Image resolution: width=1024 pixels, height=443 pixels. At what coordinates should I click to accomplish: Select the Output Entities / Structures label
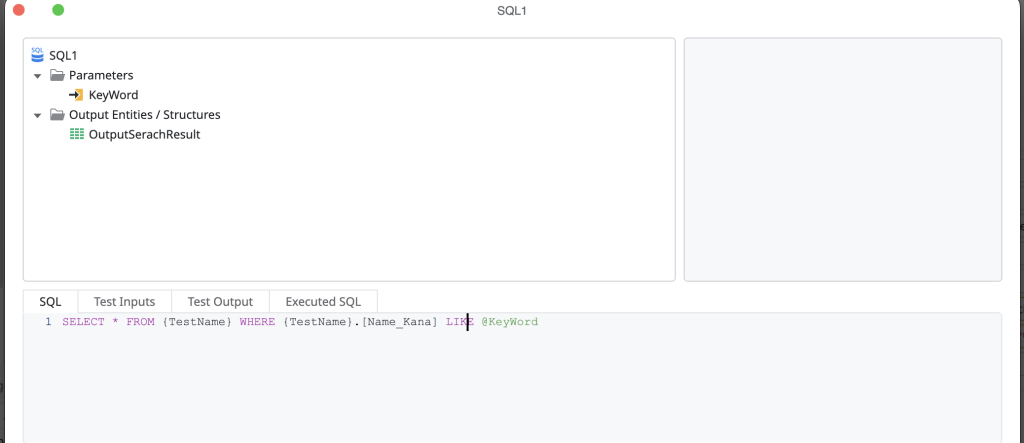(x=144, y=115)
